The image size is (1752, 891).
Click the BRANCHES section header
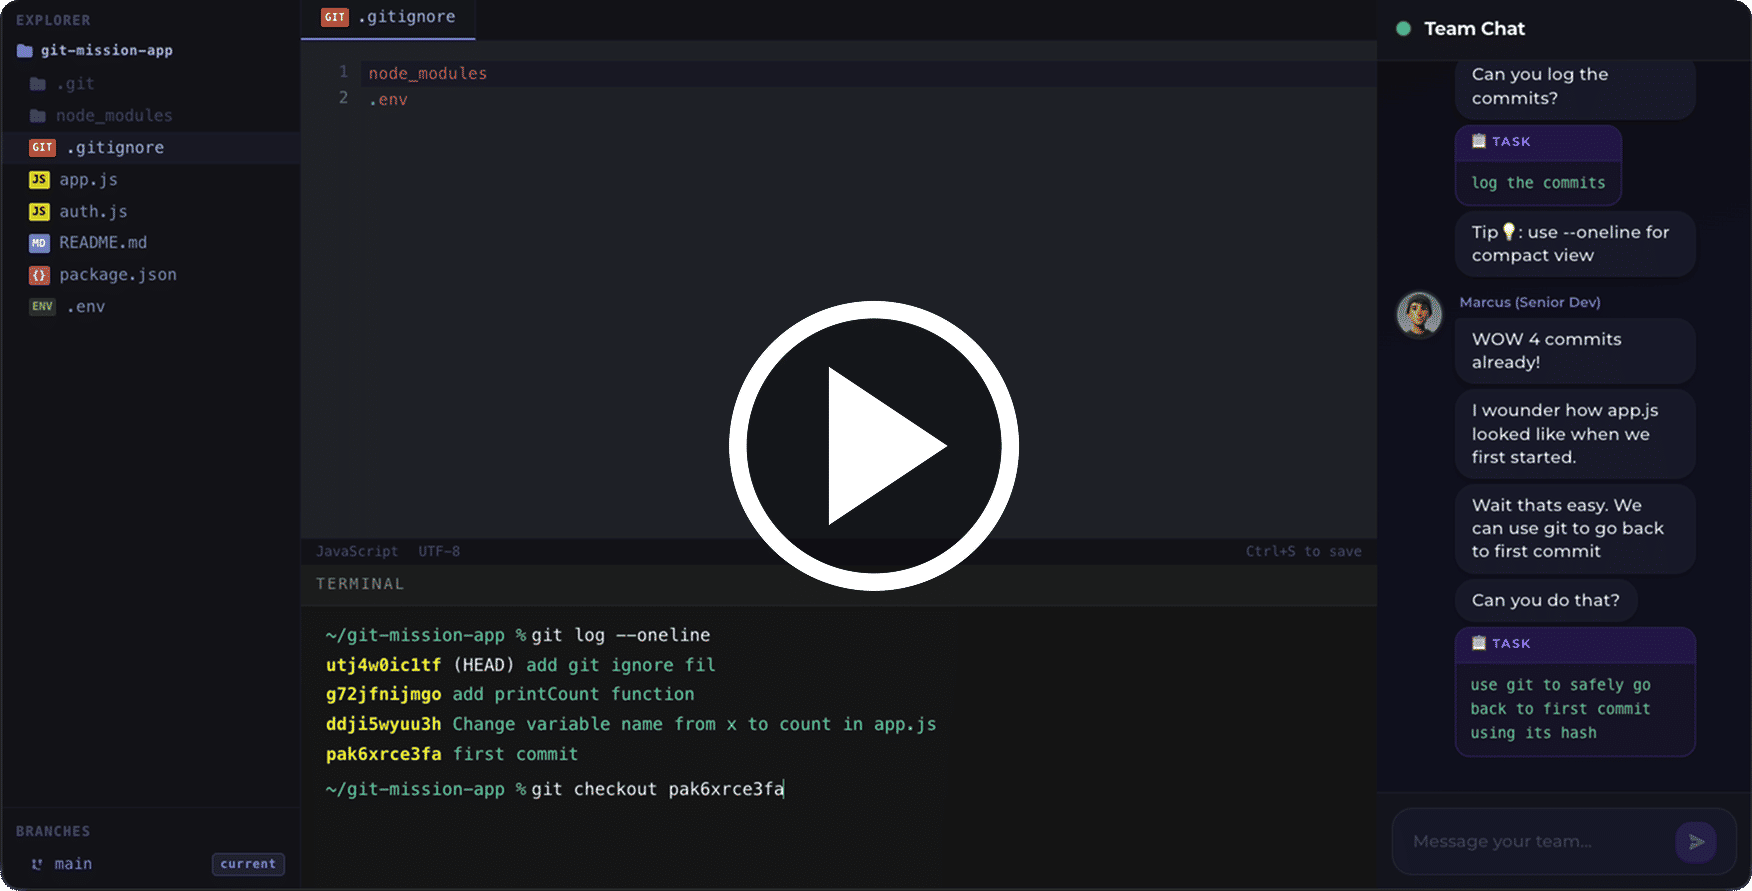pyautogui.click(x=53, y=831)
